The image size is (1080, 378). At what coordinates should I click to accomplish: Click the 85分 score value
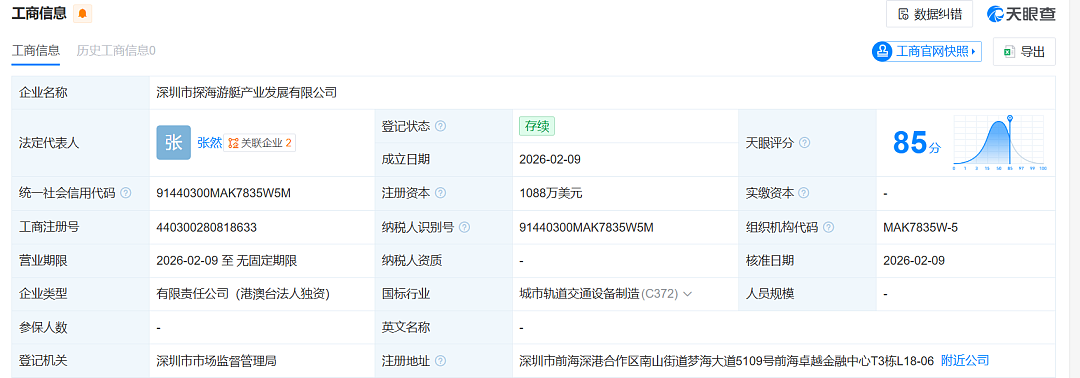tap(917, 143)
